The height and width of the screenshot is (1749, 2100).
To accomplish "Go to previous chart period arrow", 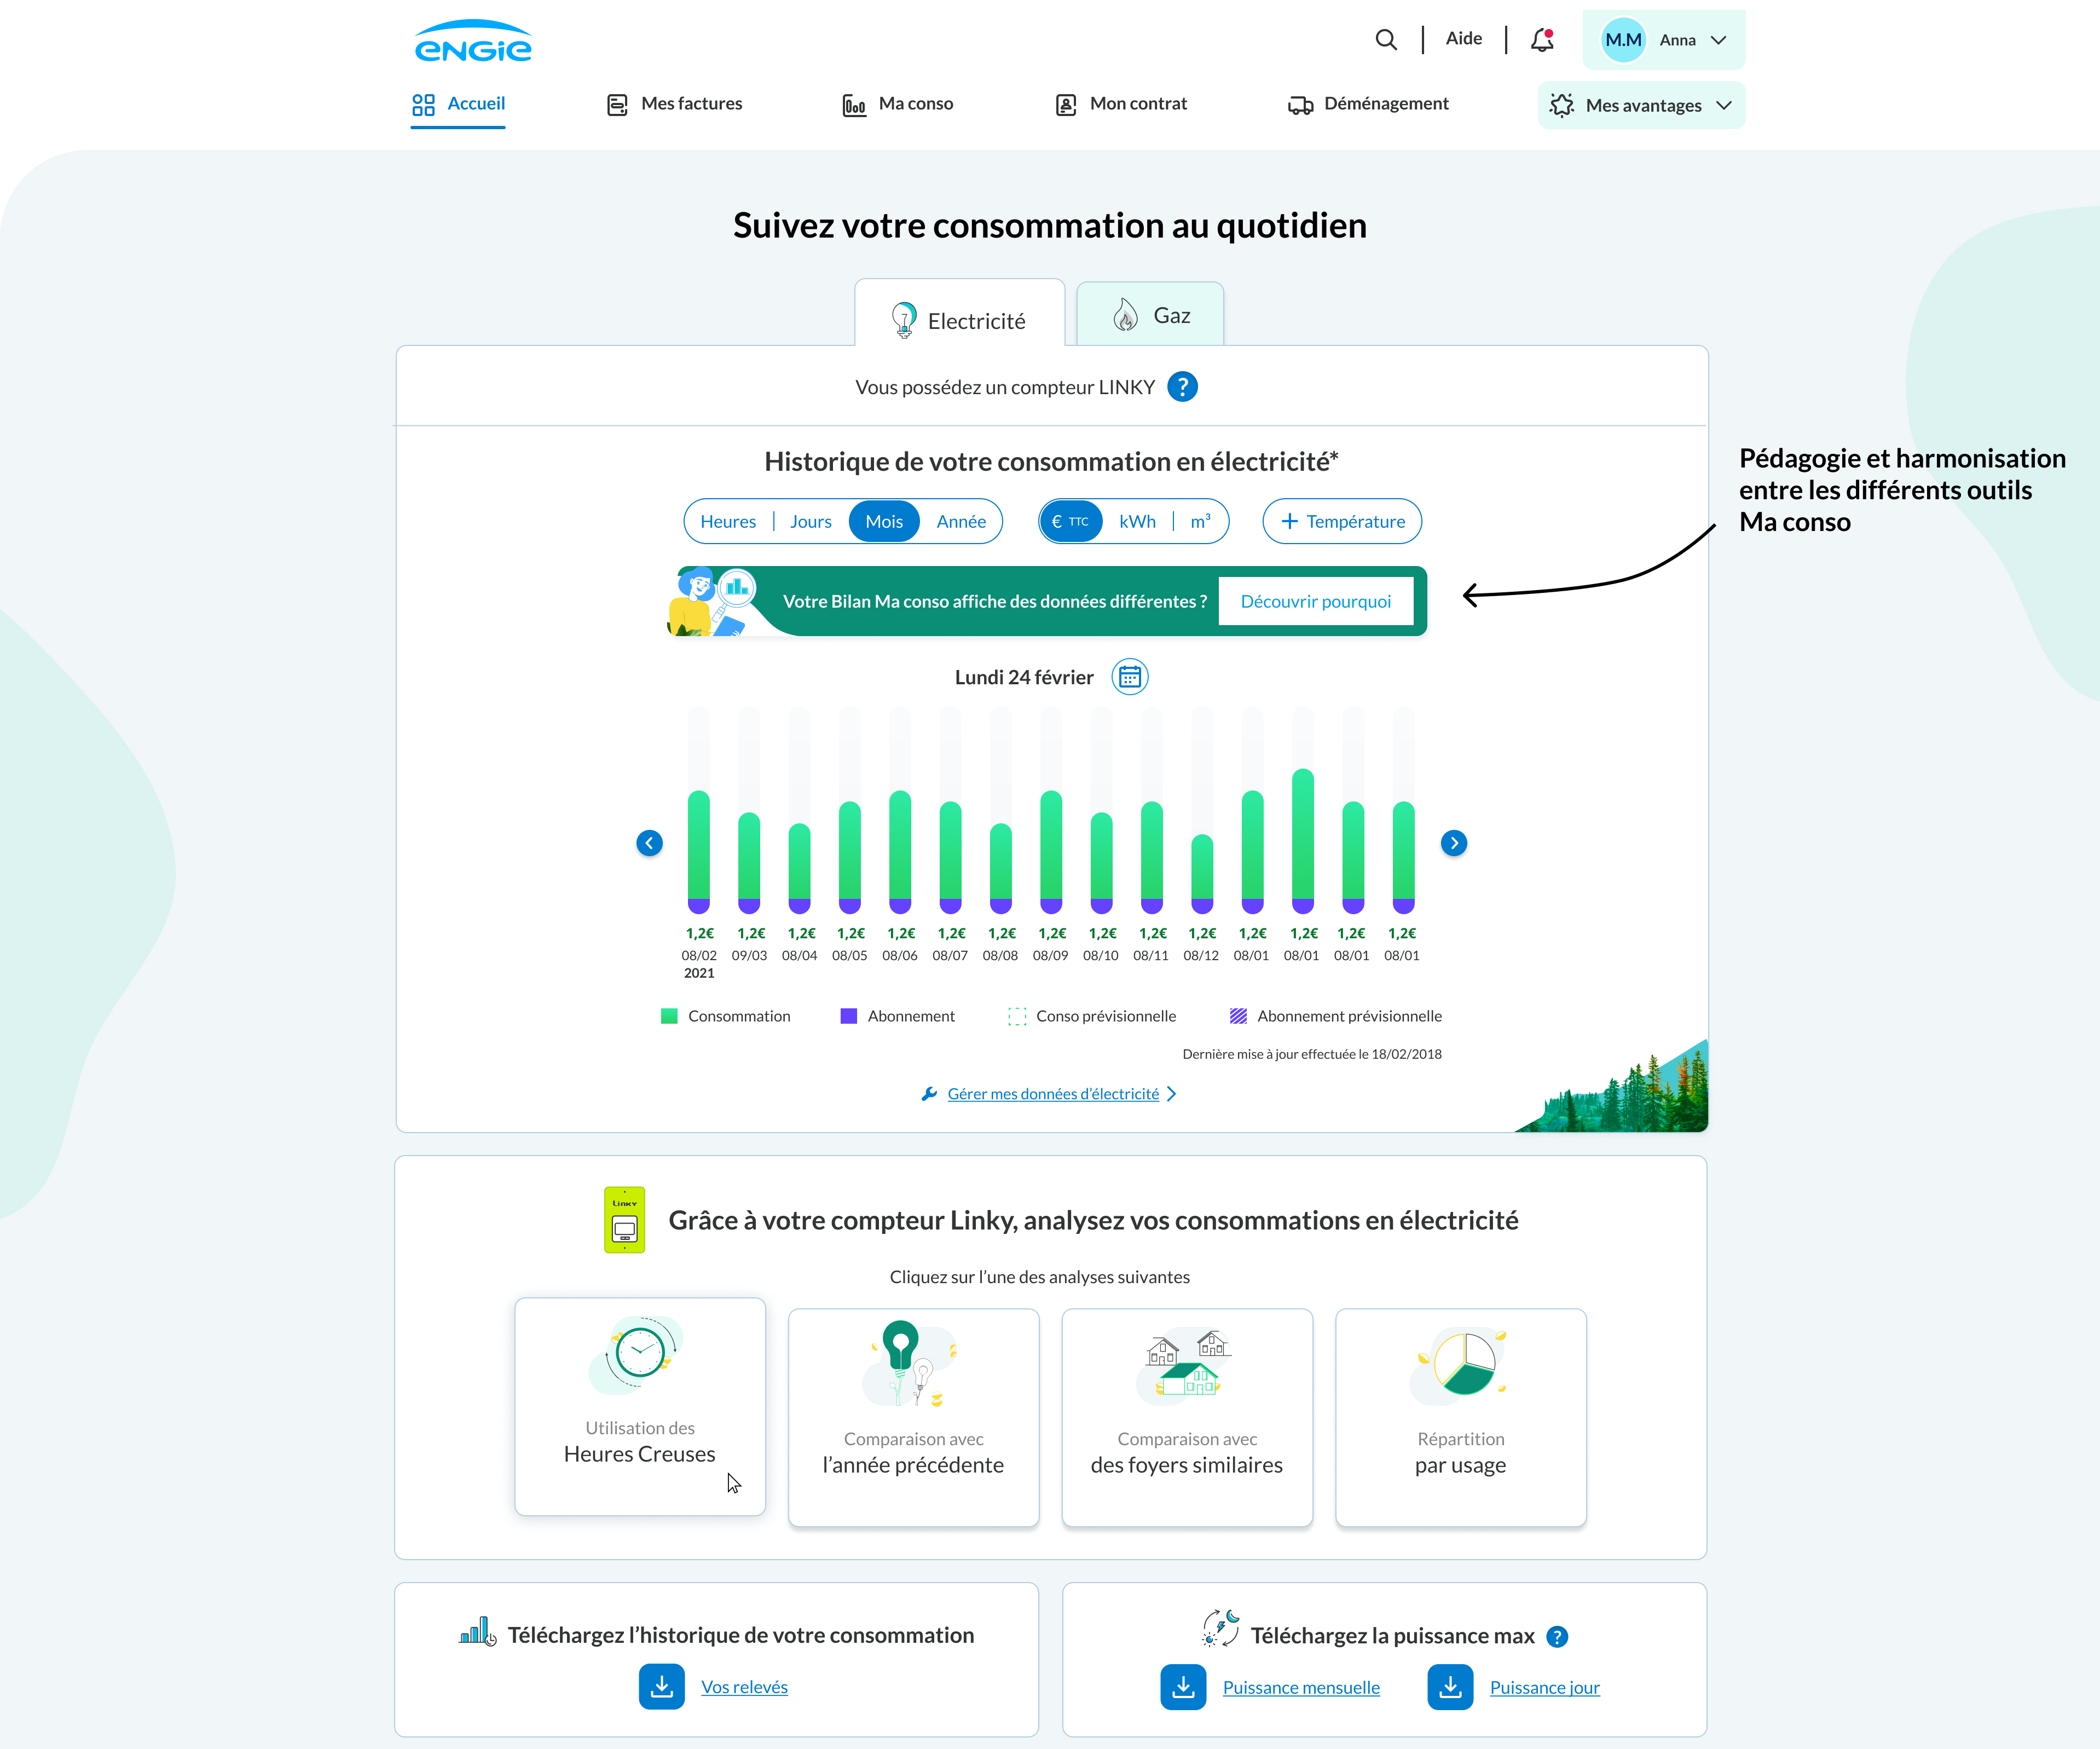I will (649, 843).
